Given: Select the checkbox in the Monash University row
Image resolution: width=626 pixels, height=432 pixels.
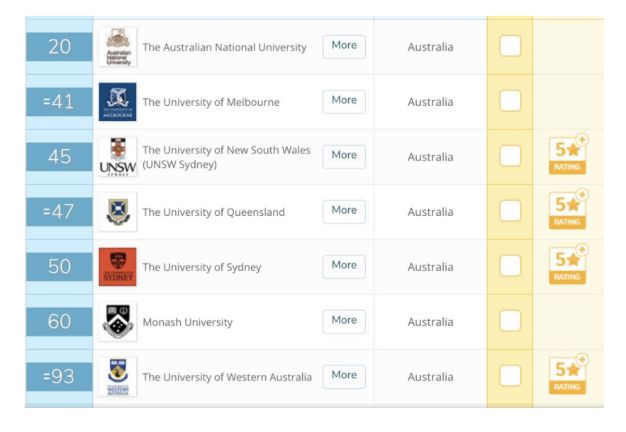Looking at the screenshot, I should tap(510, 321).
